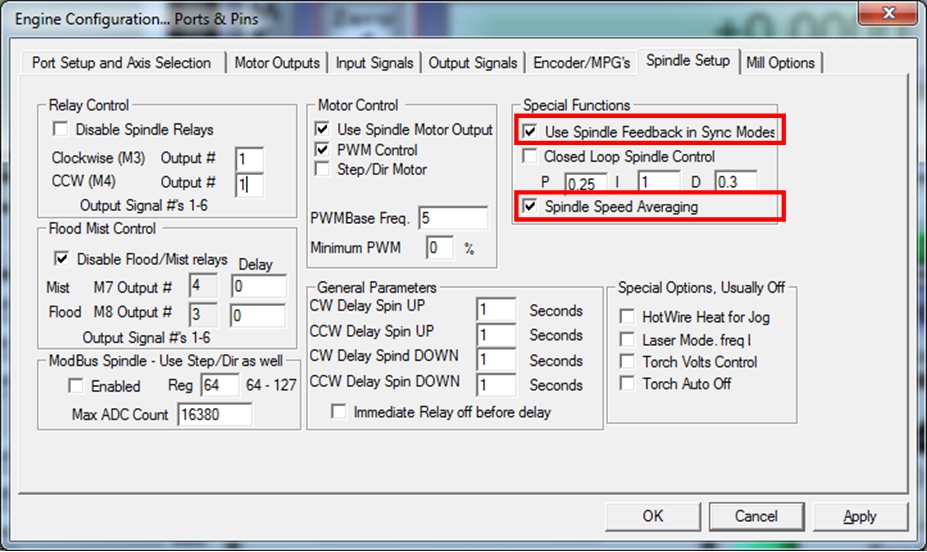Enable Disable Spindle Relays checkbox
Screen dimensions: 927x552
click(x=61, y=129)
